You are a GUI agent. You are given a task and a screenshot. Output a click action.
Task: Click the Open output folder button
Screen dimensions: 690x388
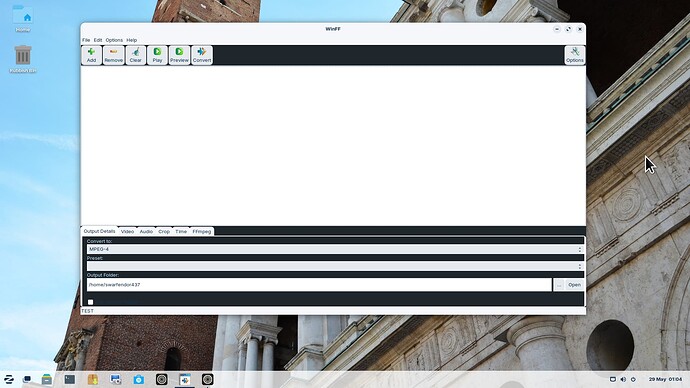pos(574,285)
